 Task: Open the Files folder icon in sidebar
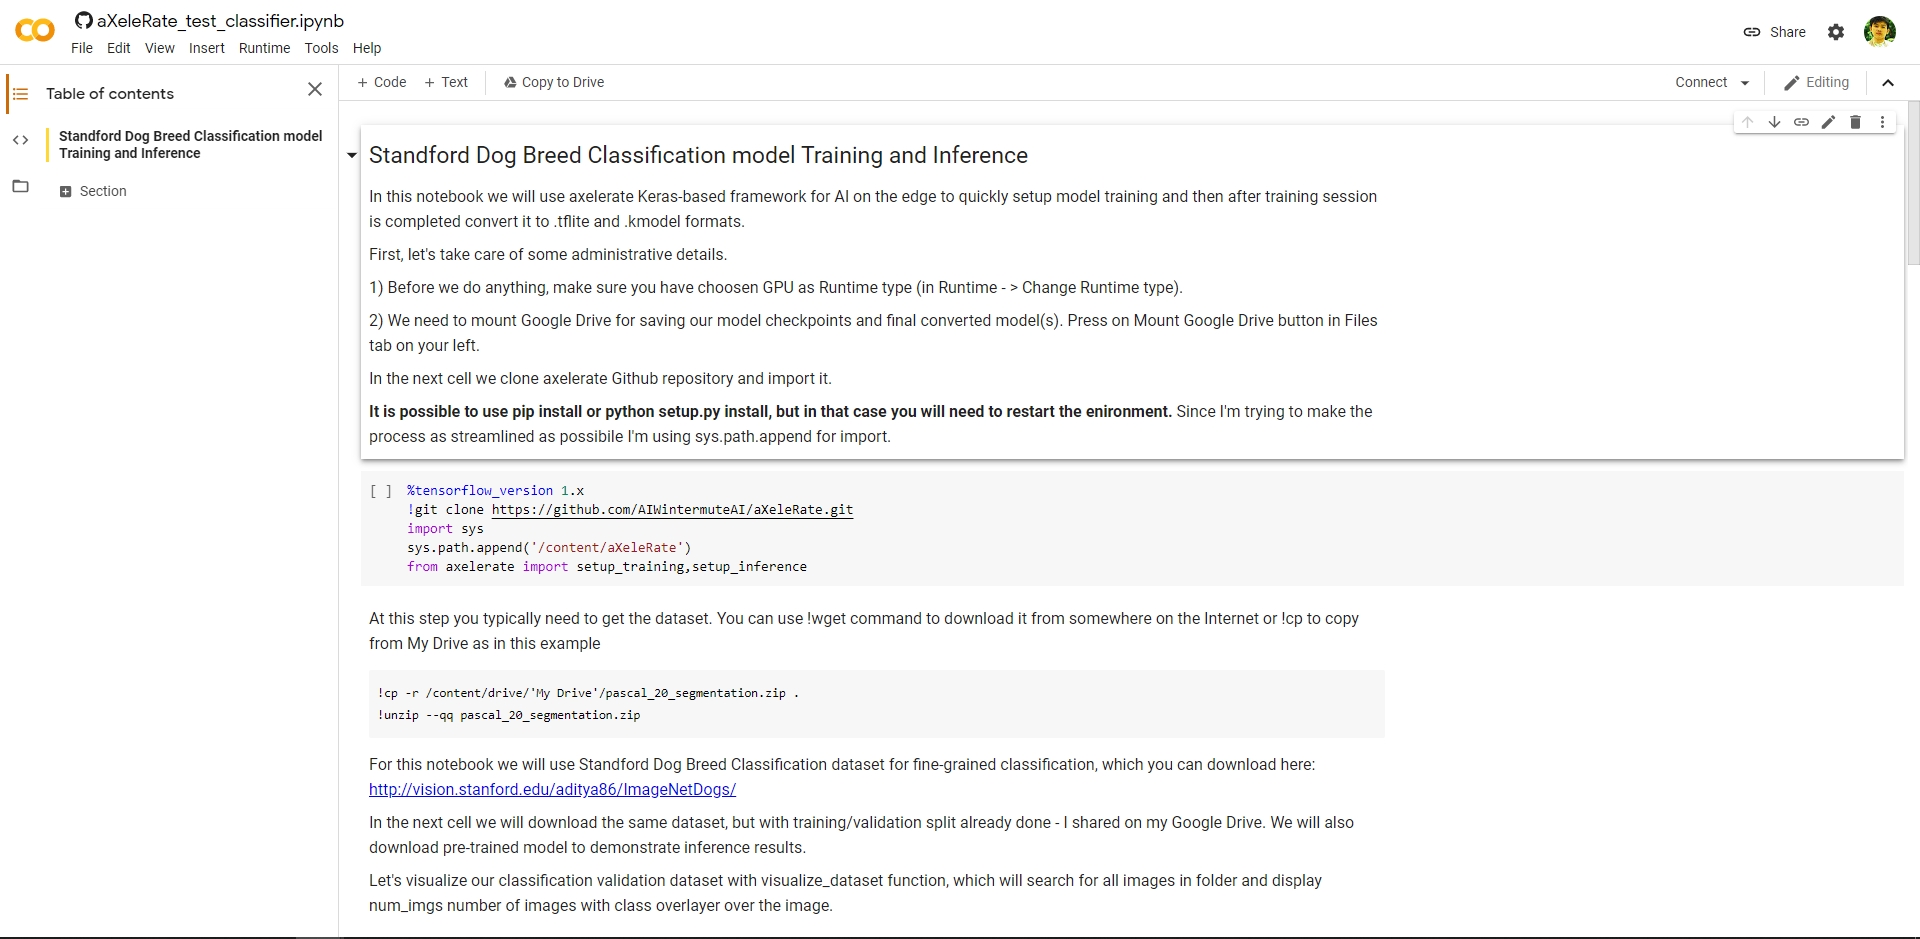pos(20,187)
